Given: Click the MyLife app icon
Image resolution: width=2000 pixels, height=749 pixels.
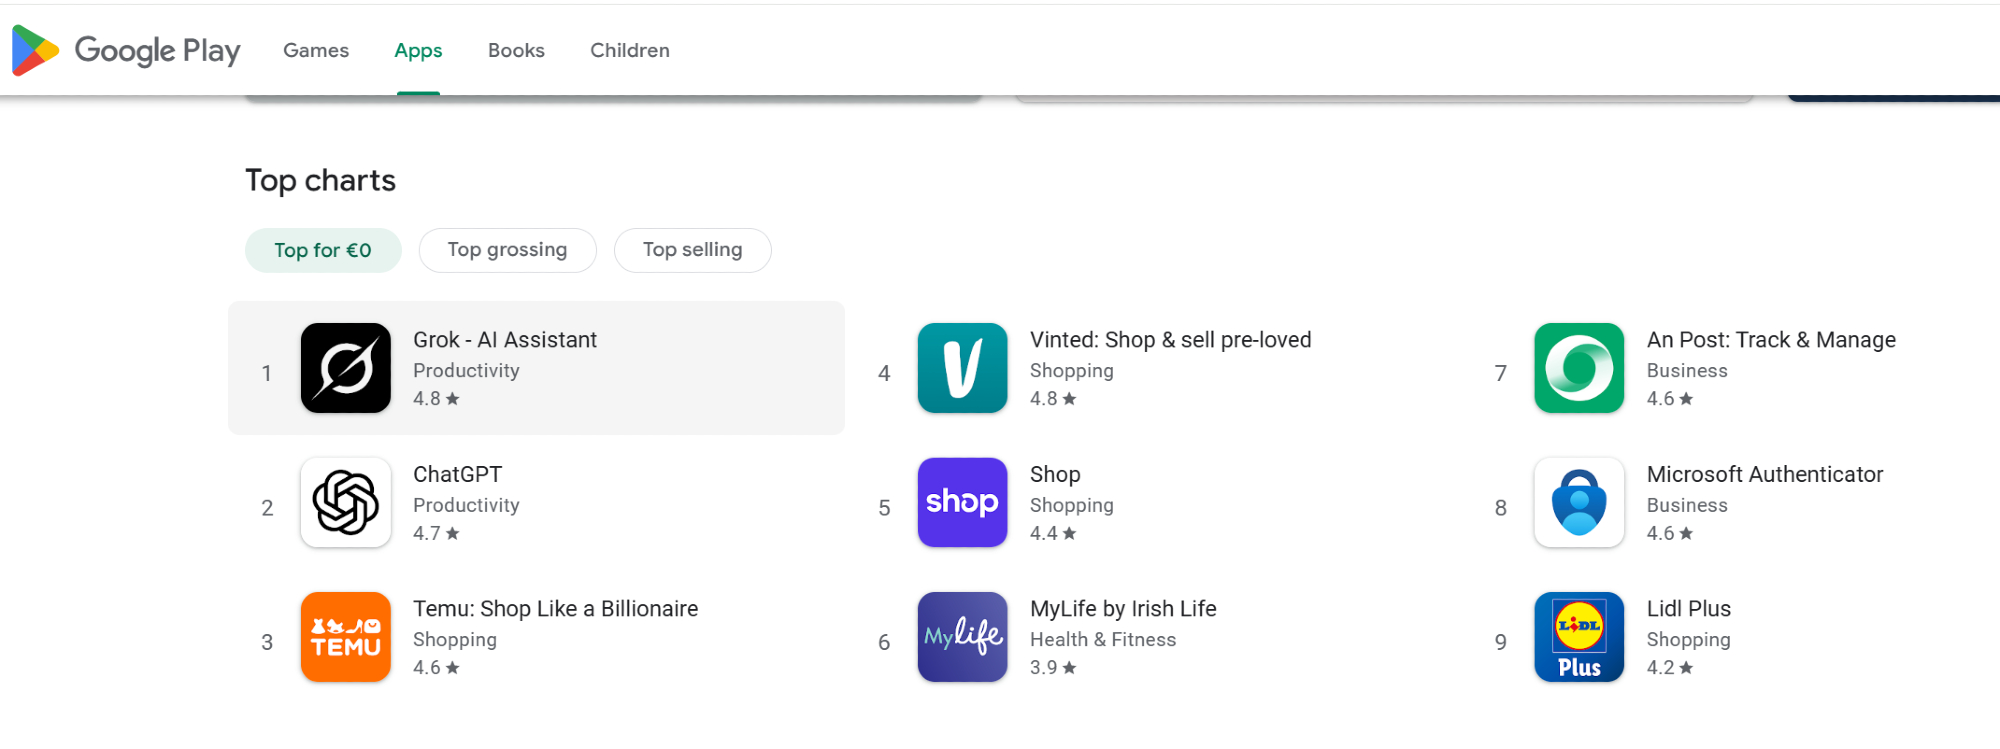Looking at the screenshot, I should pos(962,637).
